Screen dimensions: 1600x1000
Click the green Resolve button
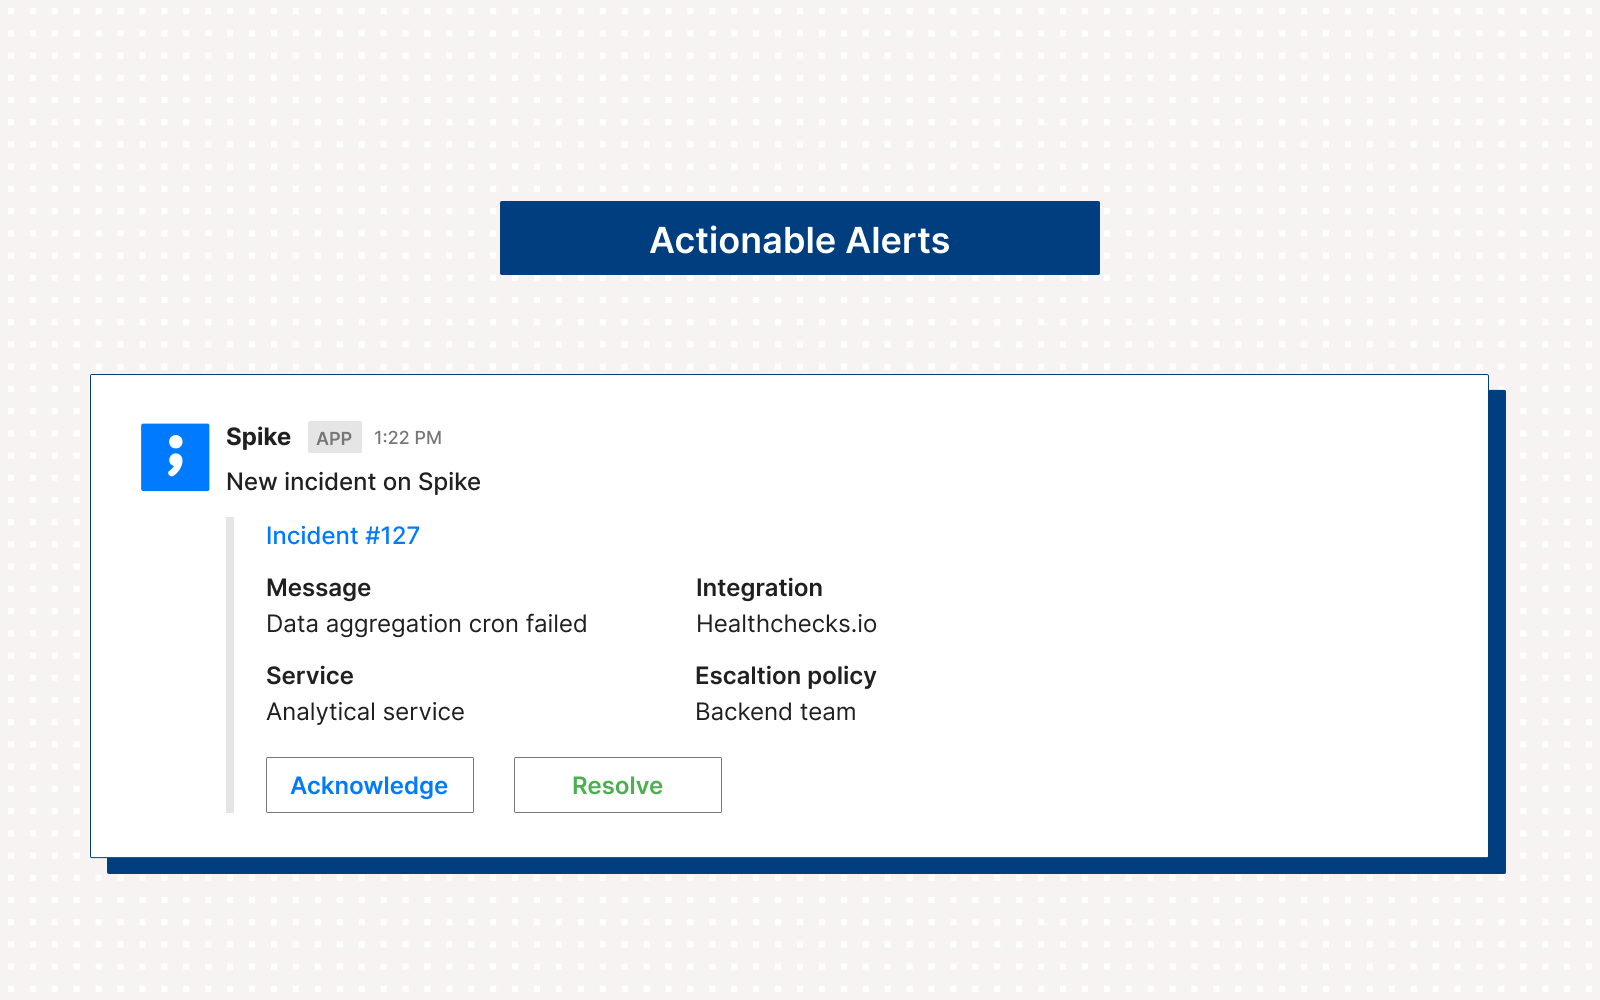coord(617,785)
